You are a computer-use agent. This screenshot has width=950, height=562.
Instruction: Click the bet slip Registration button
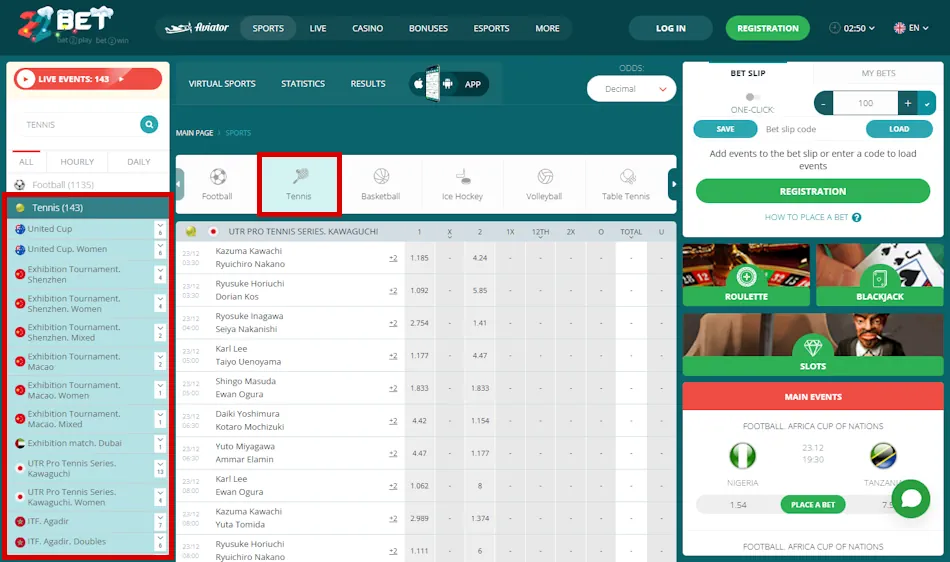pos(812,191)
